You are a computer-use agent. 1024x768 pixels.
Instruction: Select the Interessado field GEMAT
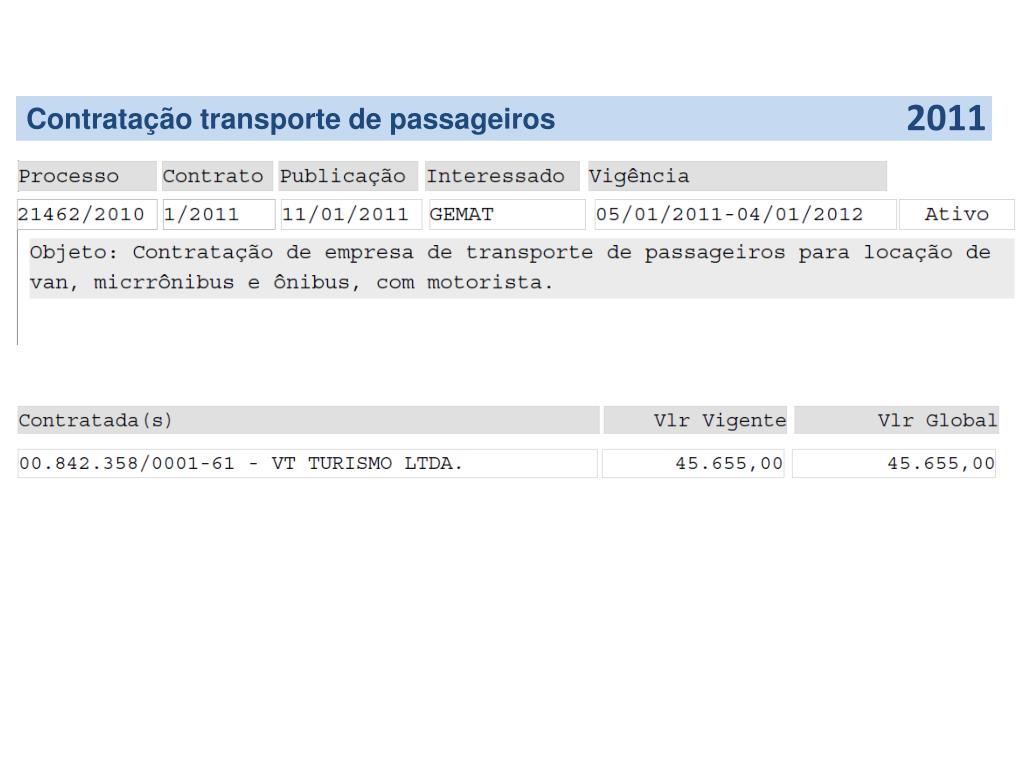tap(507, 214)
